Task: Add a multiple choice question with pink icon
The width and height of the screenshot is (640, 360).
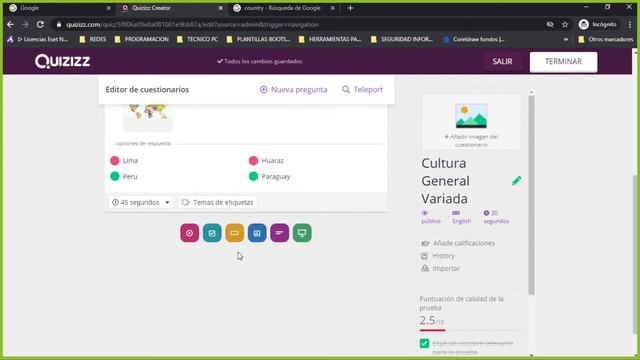Action: click(x=189, y=233)
